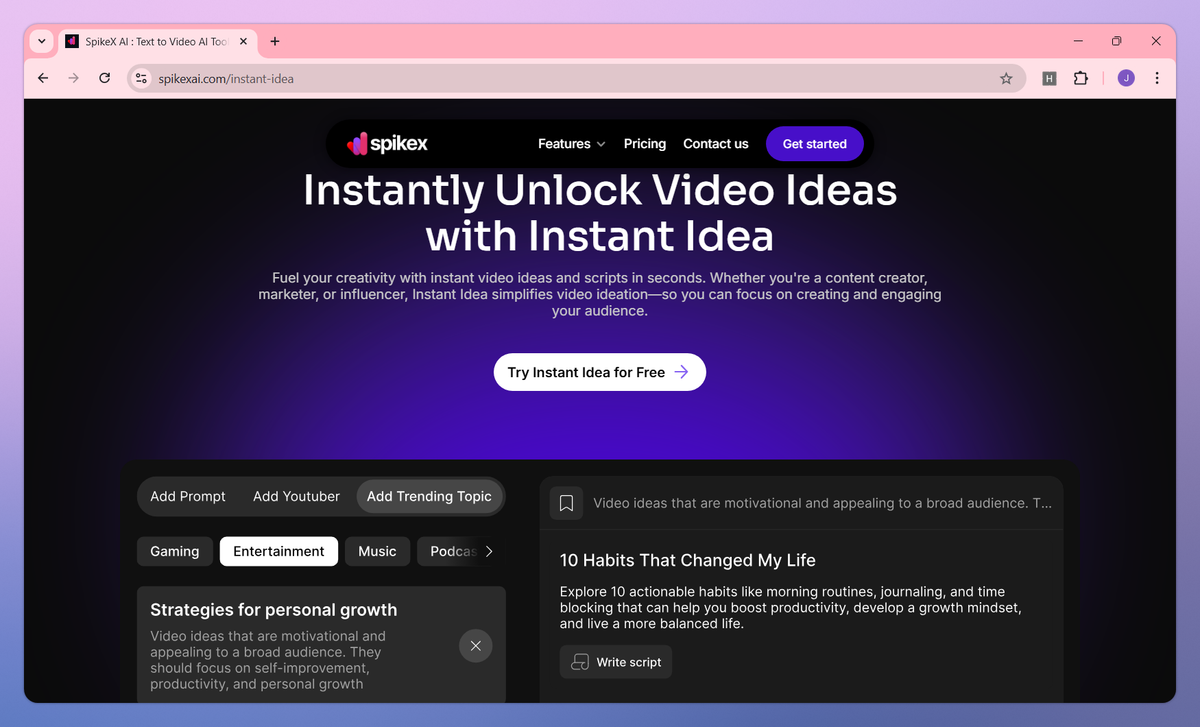Viewport: 1200px width, 727px height.
Task: Dismiss the Strategies for personal growth card
Action: tap(475, 646)
